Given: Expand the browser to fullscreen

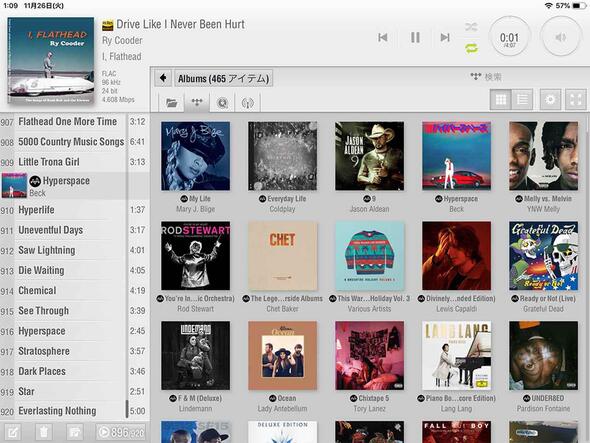Looking at the screenshot, I should pyautogui.click(x=576, y=100).
